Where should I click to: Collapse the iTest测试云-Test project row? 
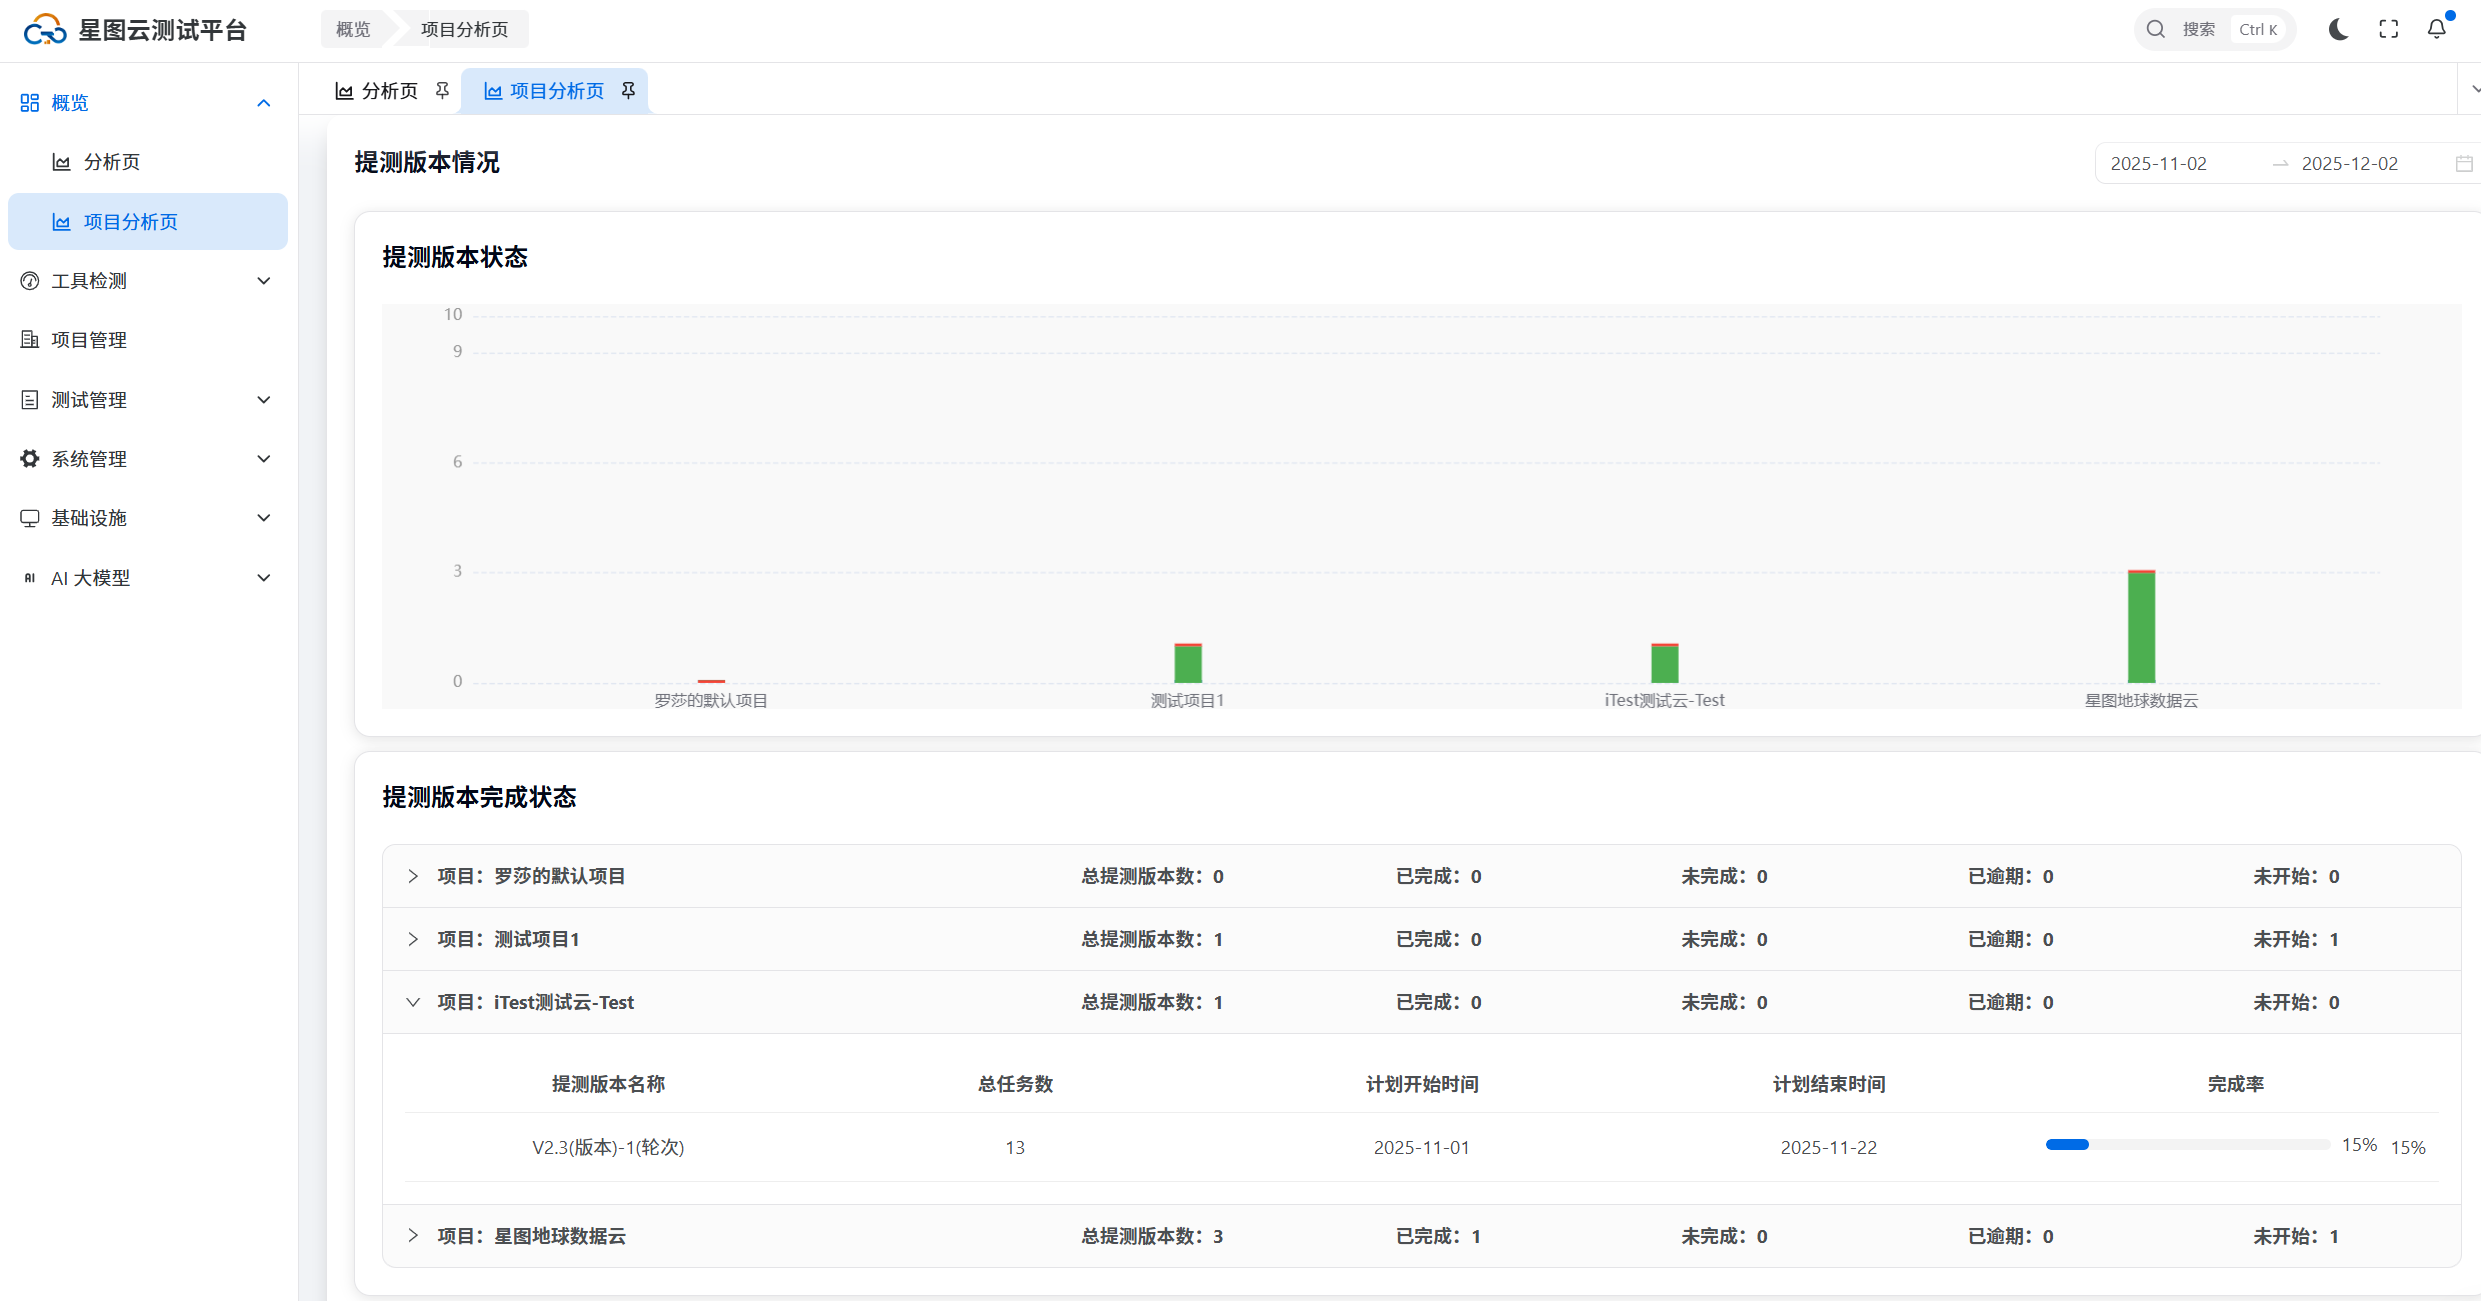click(413, 1002)
